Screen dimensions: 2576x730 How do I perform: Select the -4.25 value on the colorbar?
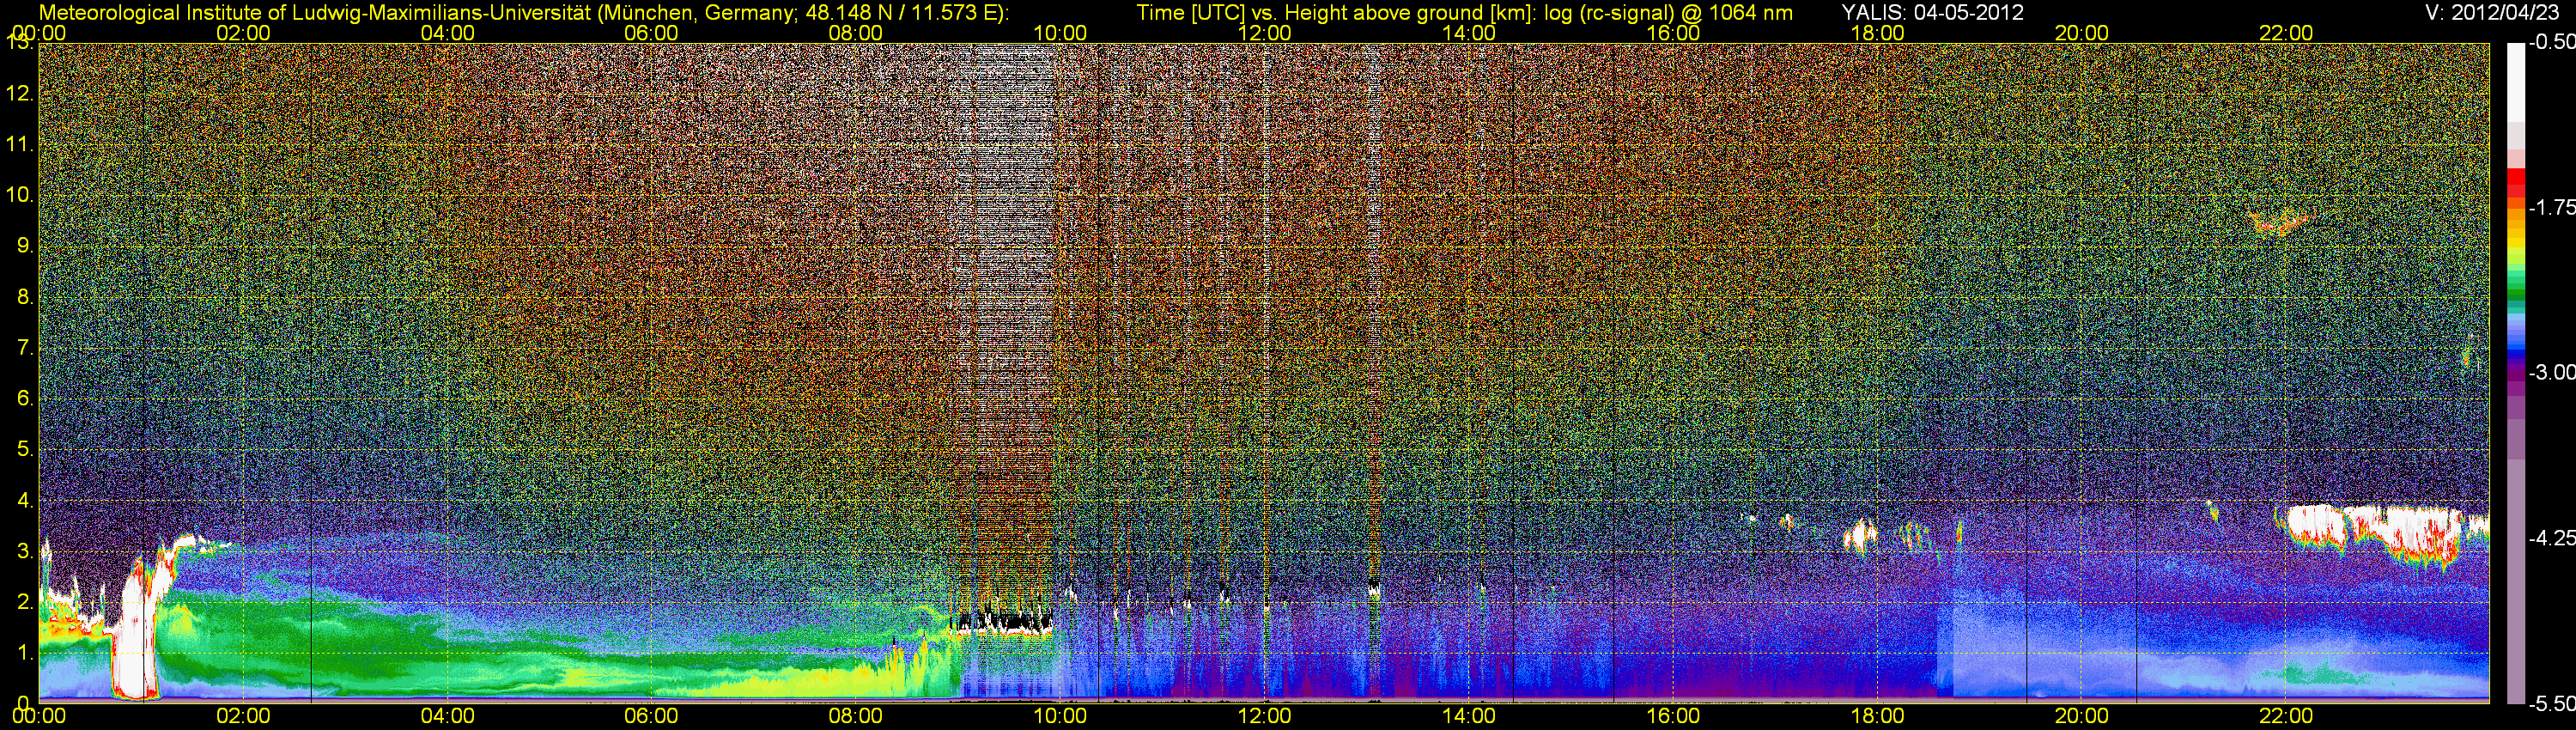click(2551, 538)
